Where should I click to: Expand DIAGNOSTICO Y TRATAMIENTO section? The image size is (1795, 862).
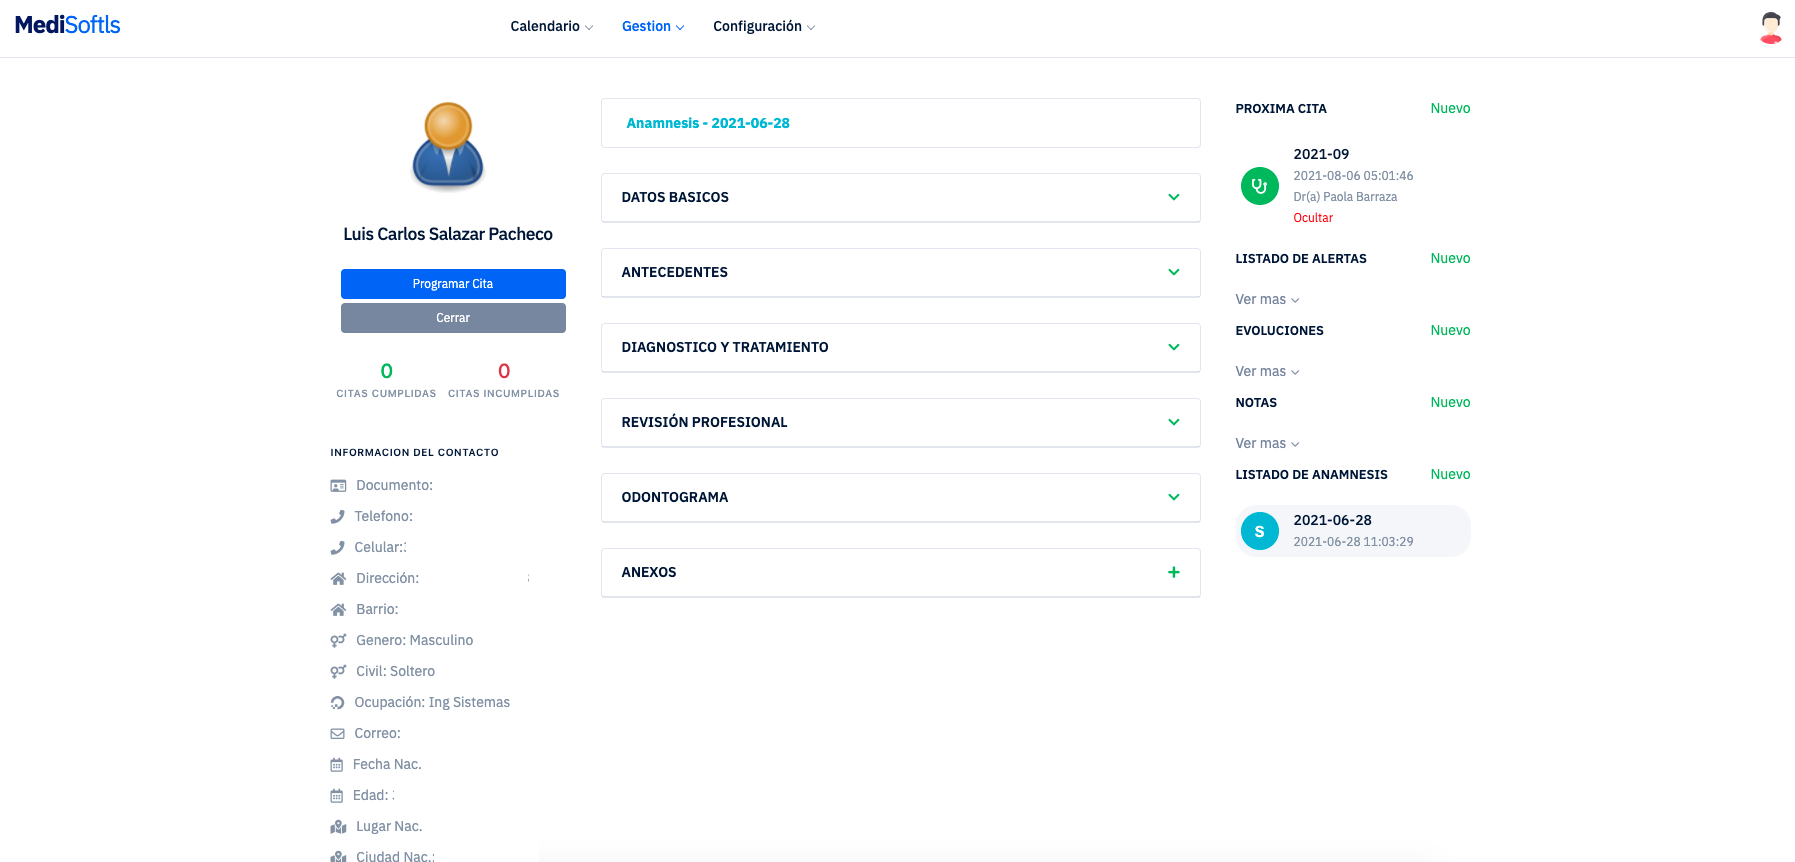pos(1173,347)
